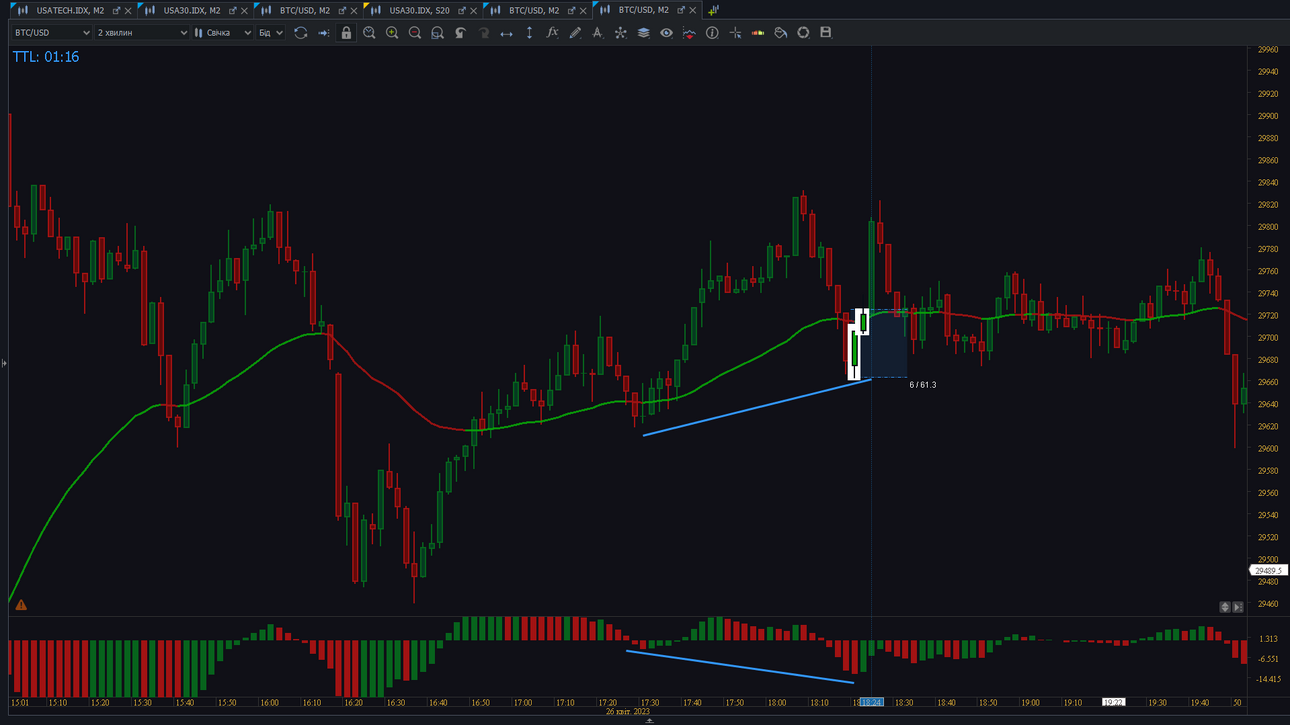Close the USA30.IDX, S20 tab
This screenshot has width=1290, height=725.
point(473,10)
